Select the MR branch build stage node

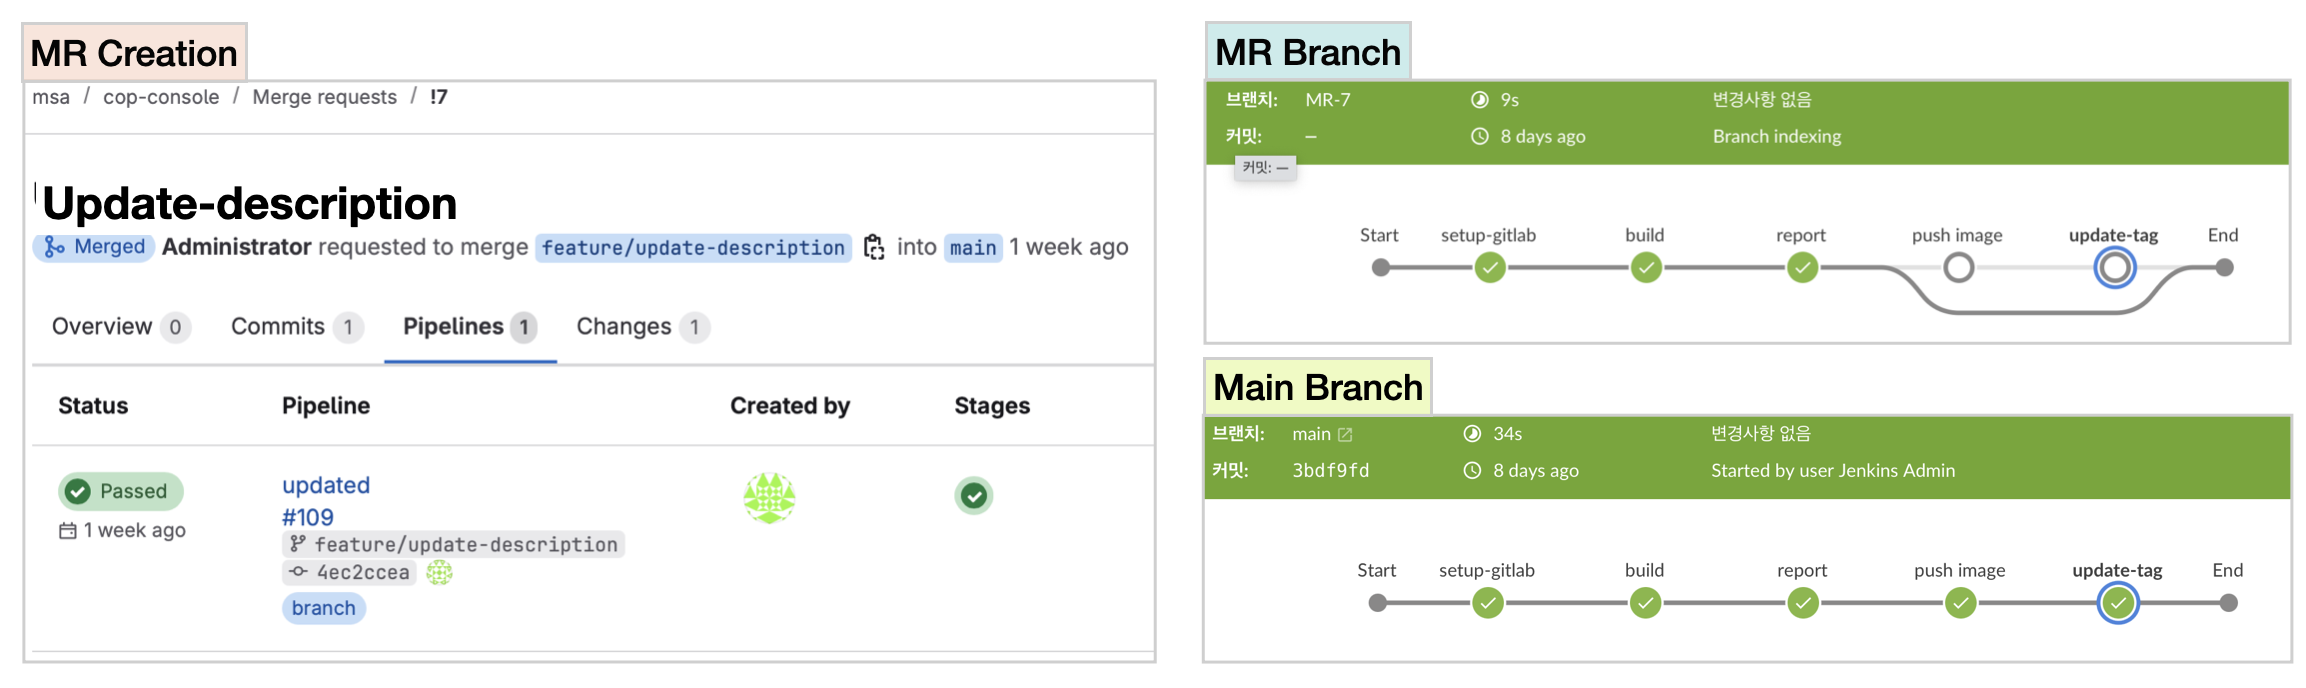click(x=1646, y=268)
